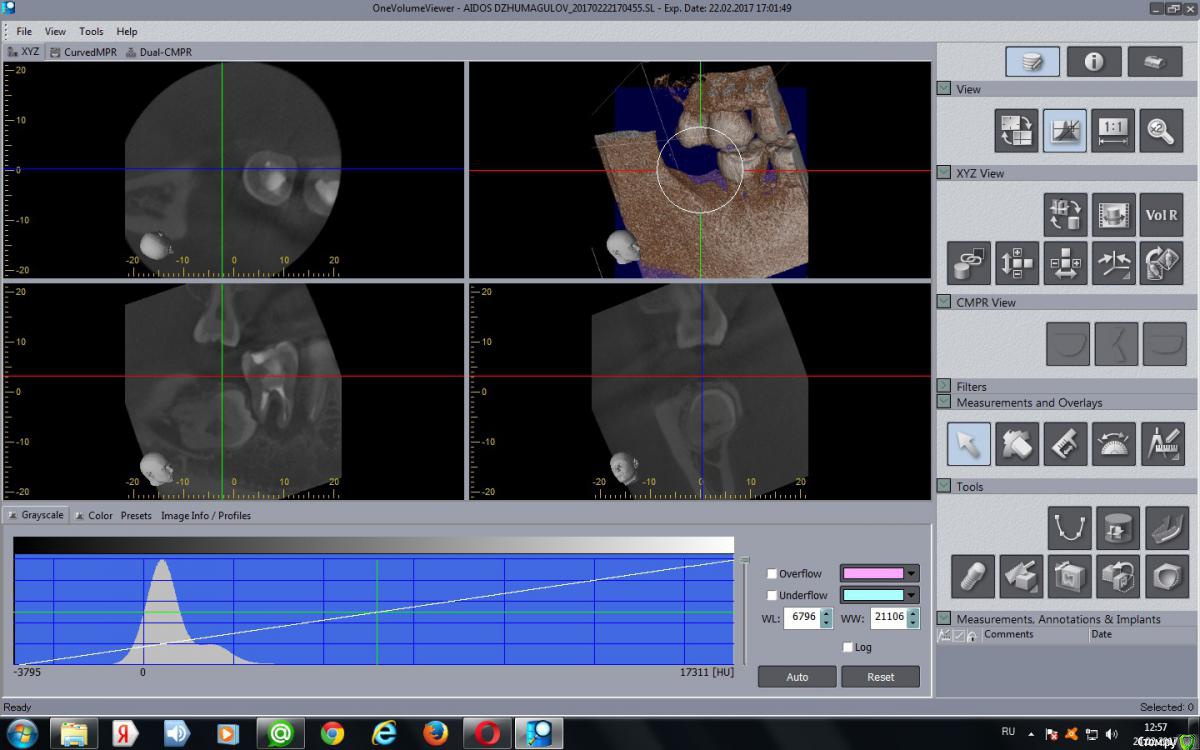Select the x2 magnifier zoom icon
This screenshot has height=750, width=1200.
tap(1160, 130)
